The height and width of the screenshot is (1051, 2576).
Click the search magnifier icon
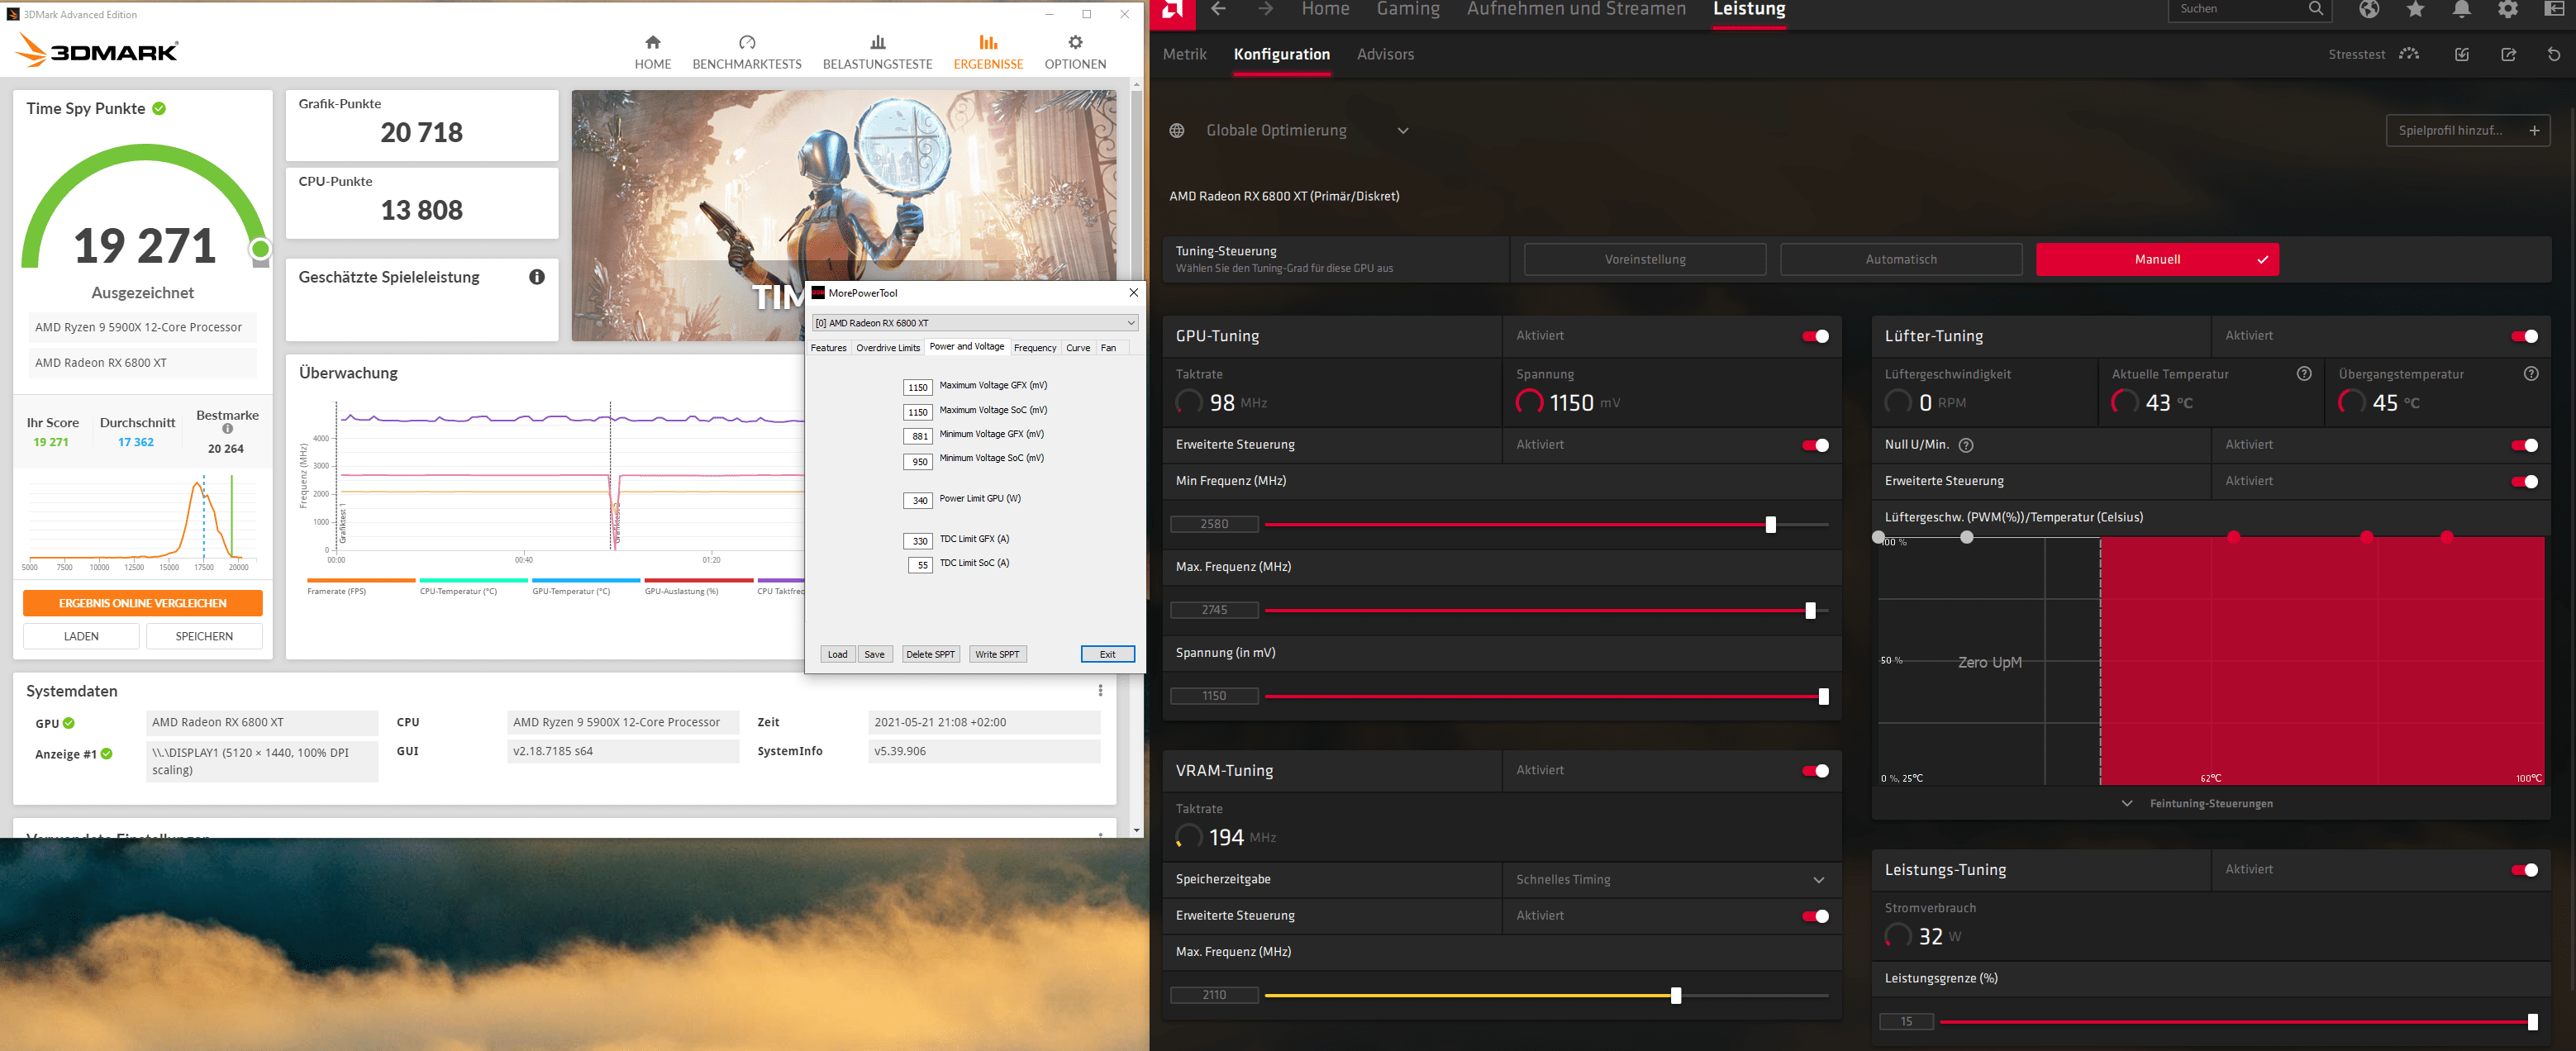pyautogui.click(x=2316, y=9)
